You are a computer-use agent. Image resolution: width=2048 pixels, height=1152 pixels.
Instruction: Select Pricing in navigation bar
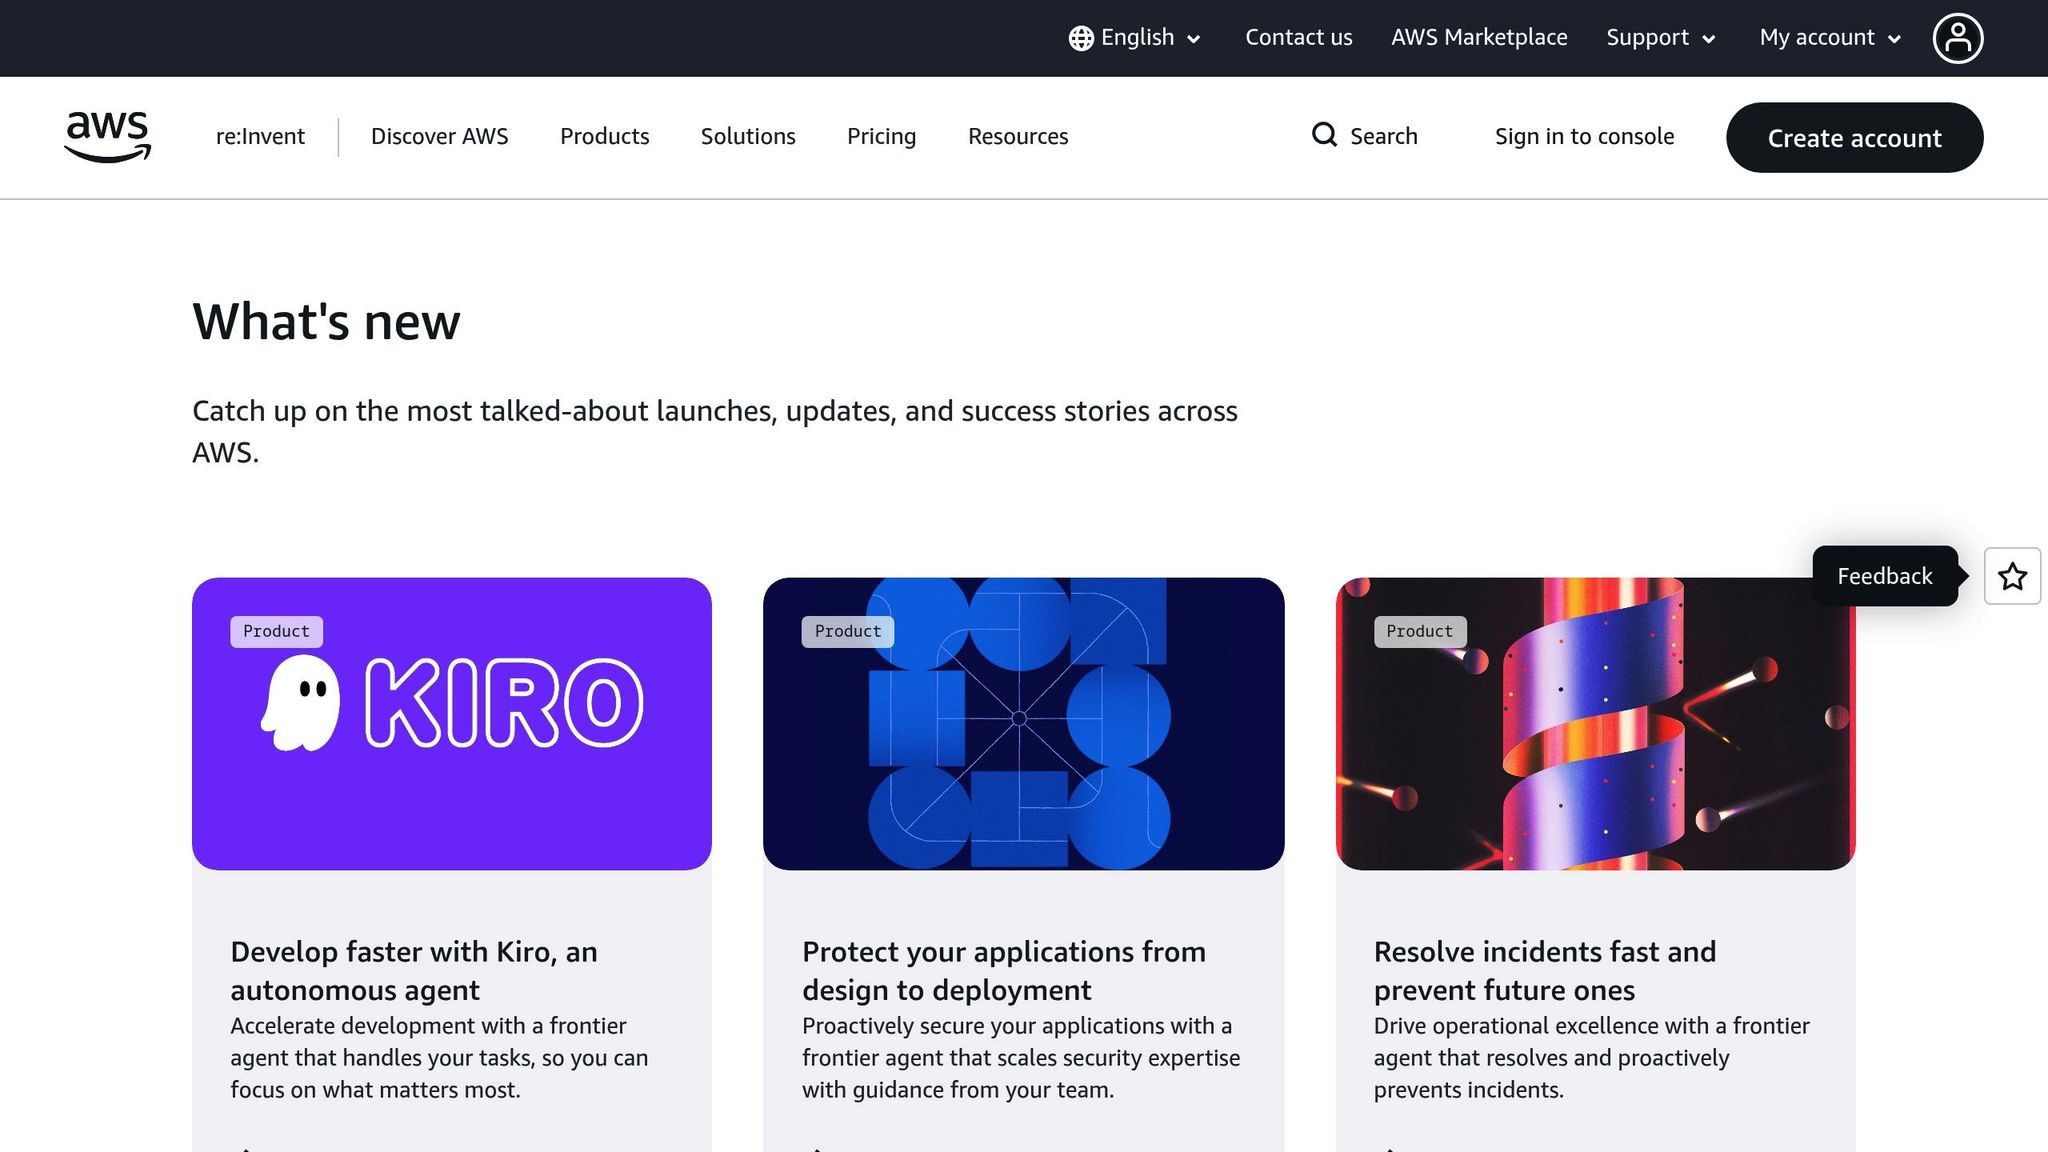(x=881, y=136)
